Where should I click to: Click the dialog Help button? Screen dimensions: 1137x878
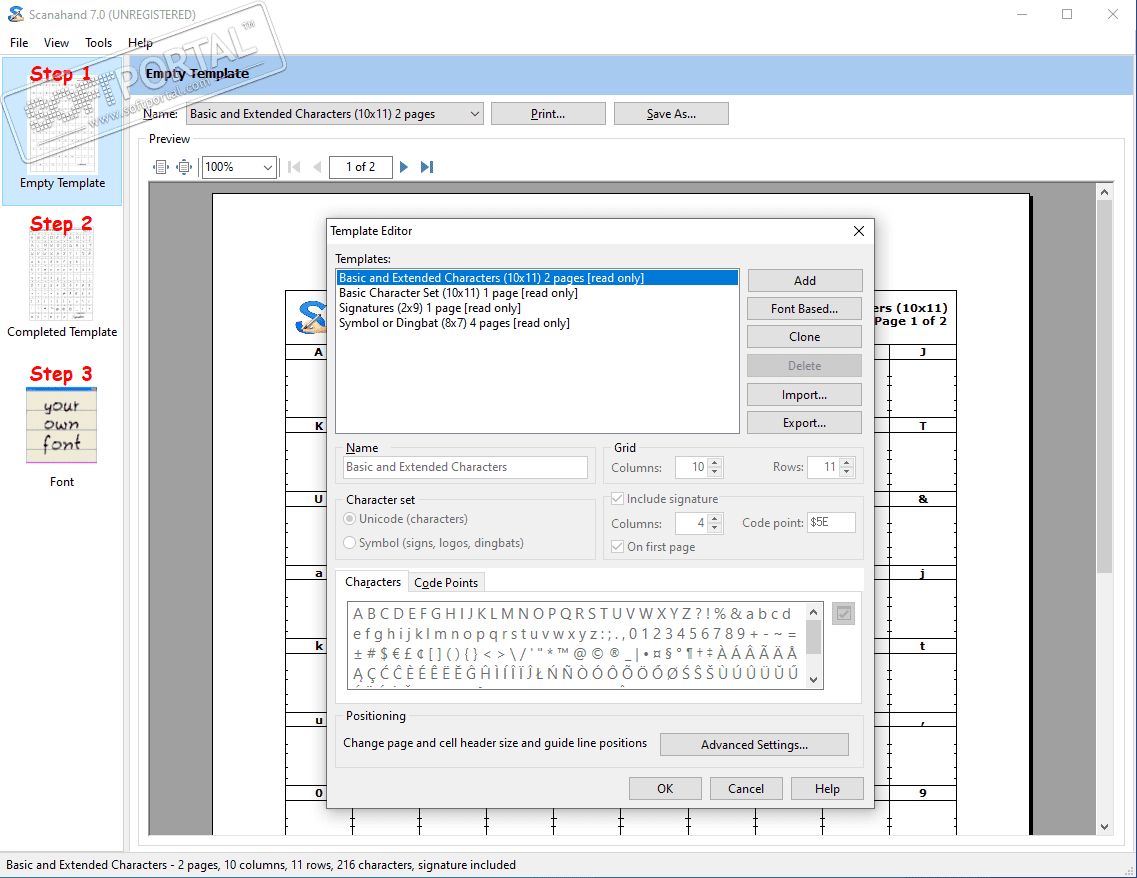point(827,789)
